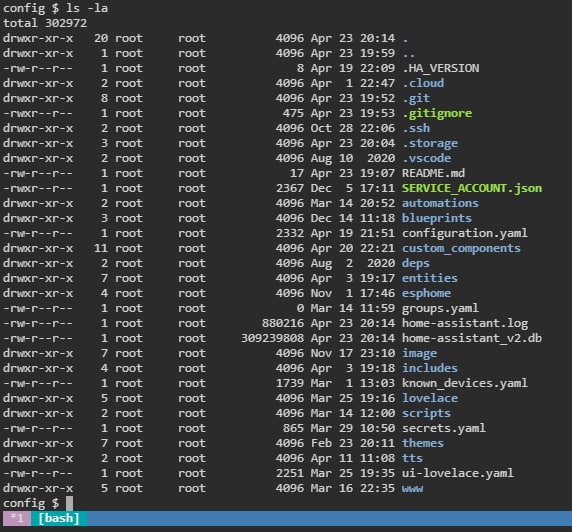Screen dimensions: 572x532
Task: Click the custom_components directory name
Action: click(461, 248)
